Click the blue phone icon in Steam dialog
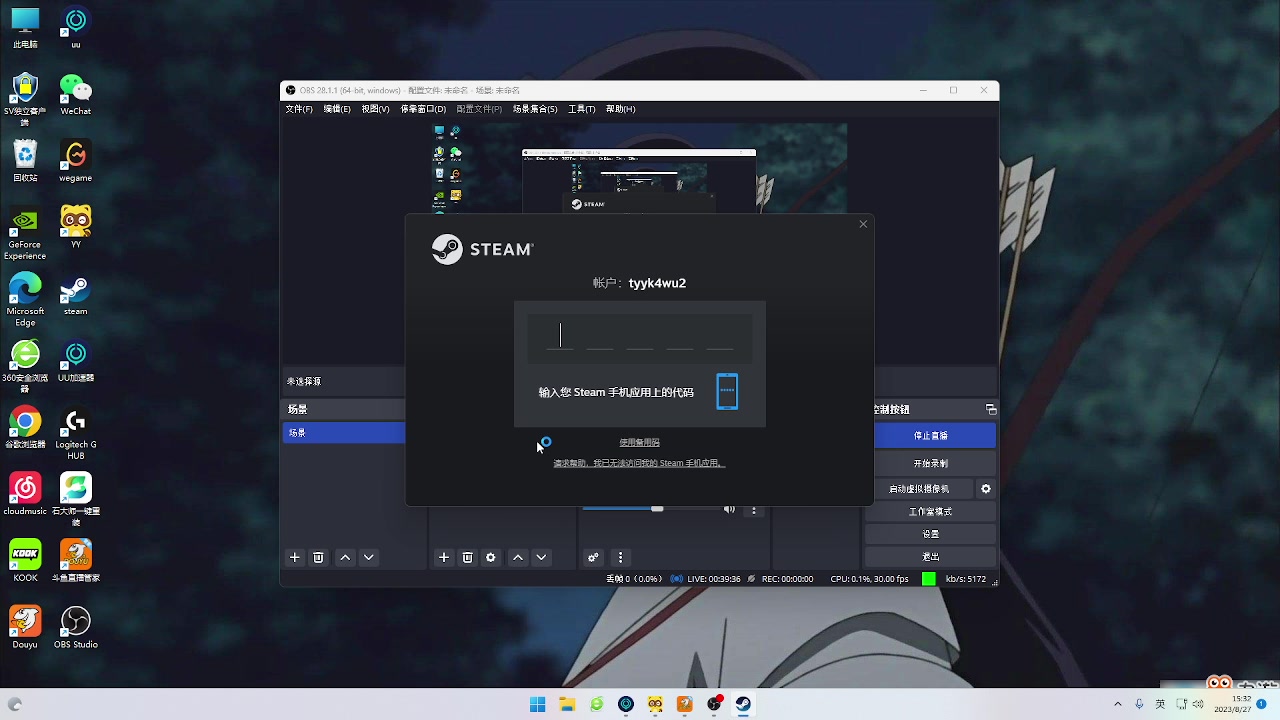The height and width of the screenshot is (720, 1280). click(727, 391)
